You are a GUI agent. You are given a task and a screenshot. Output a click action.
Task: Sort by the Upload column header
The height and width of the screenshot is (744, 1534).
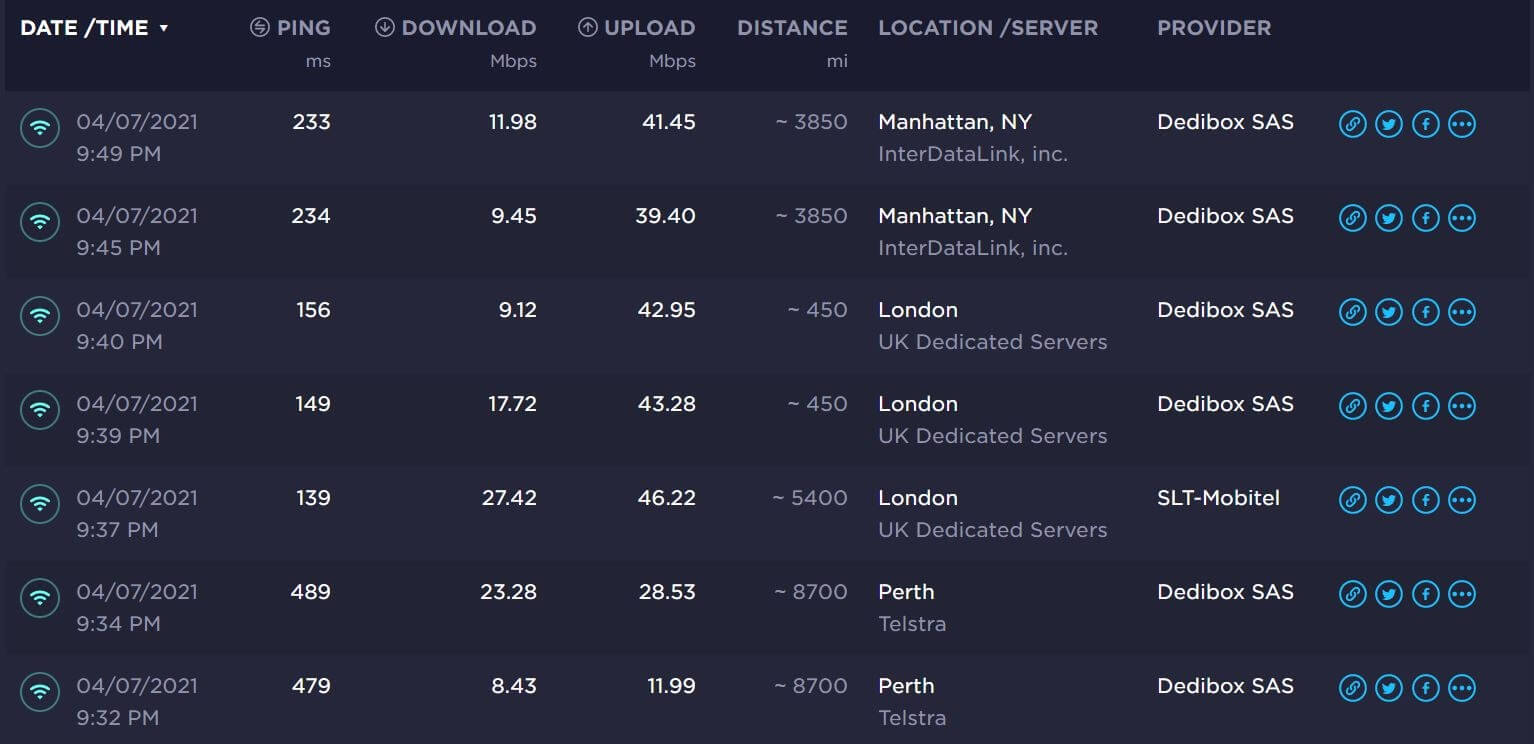click(x=637, y=28)
